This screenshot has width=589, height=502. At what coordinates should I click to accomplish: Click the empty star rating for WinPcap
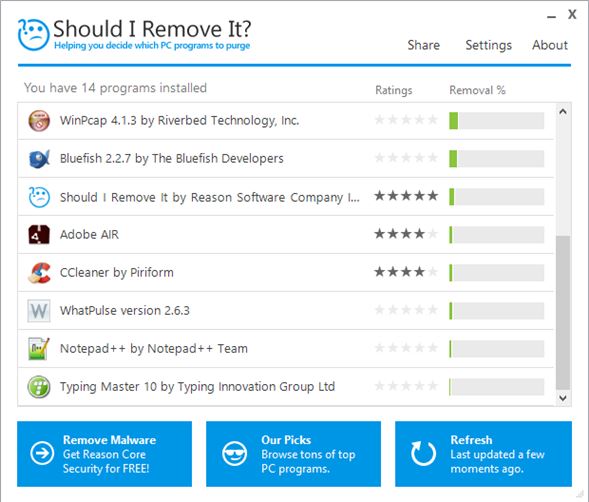pos(406,120)
